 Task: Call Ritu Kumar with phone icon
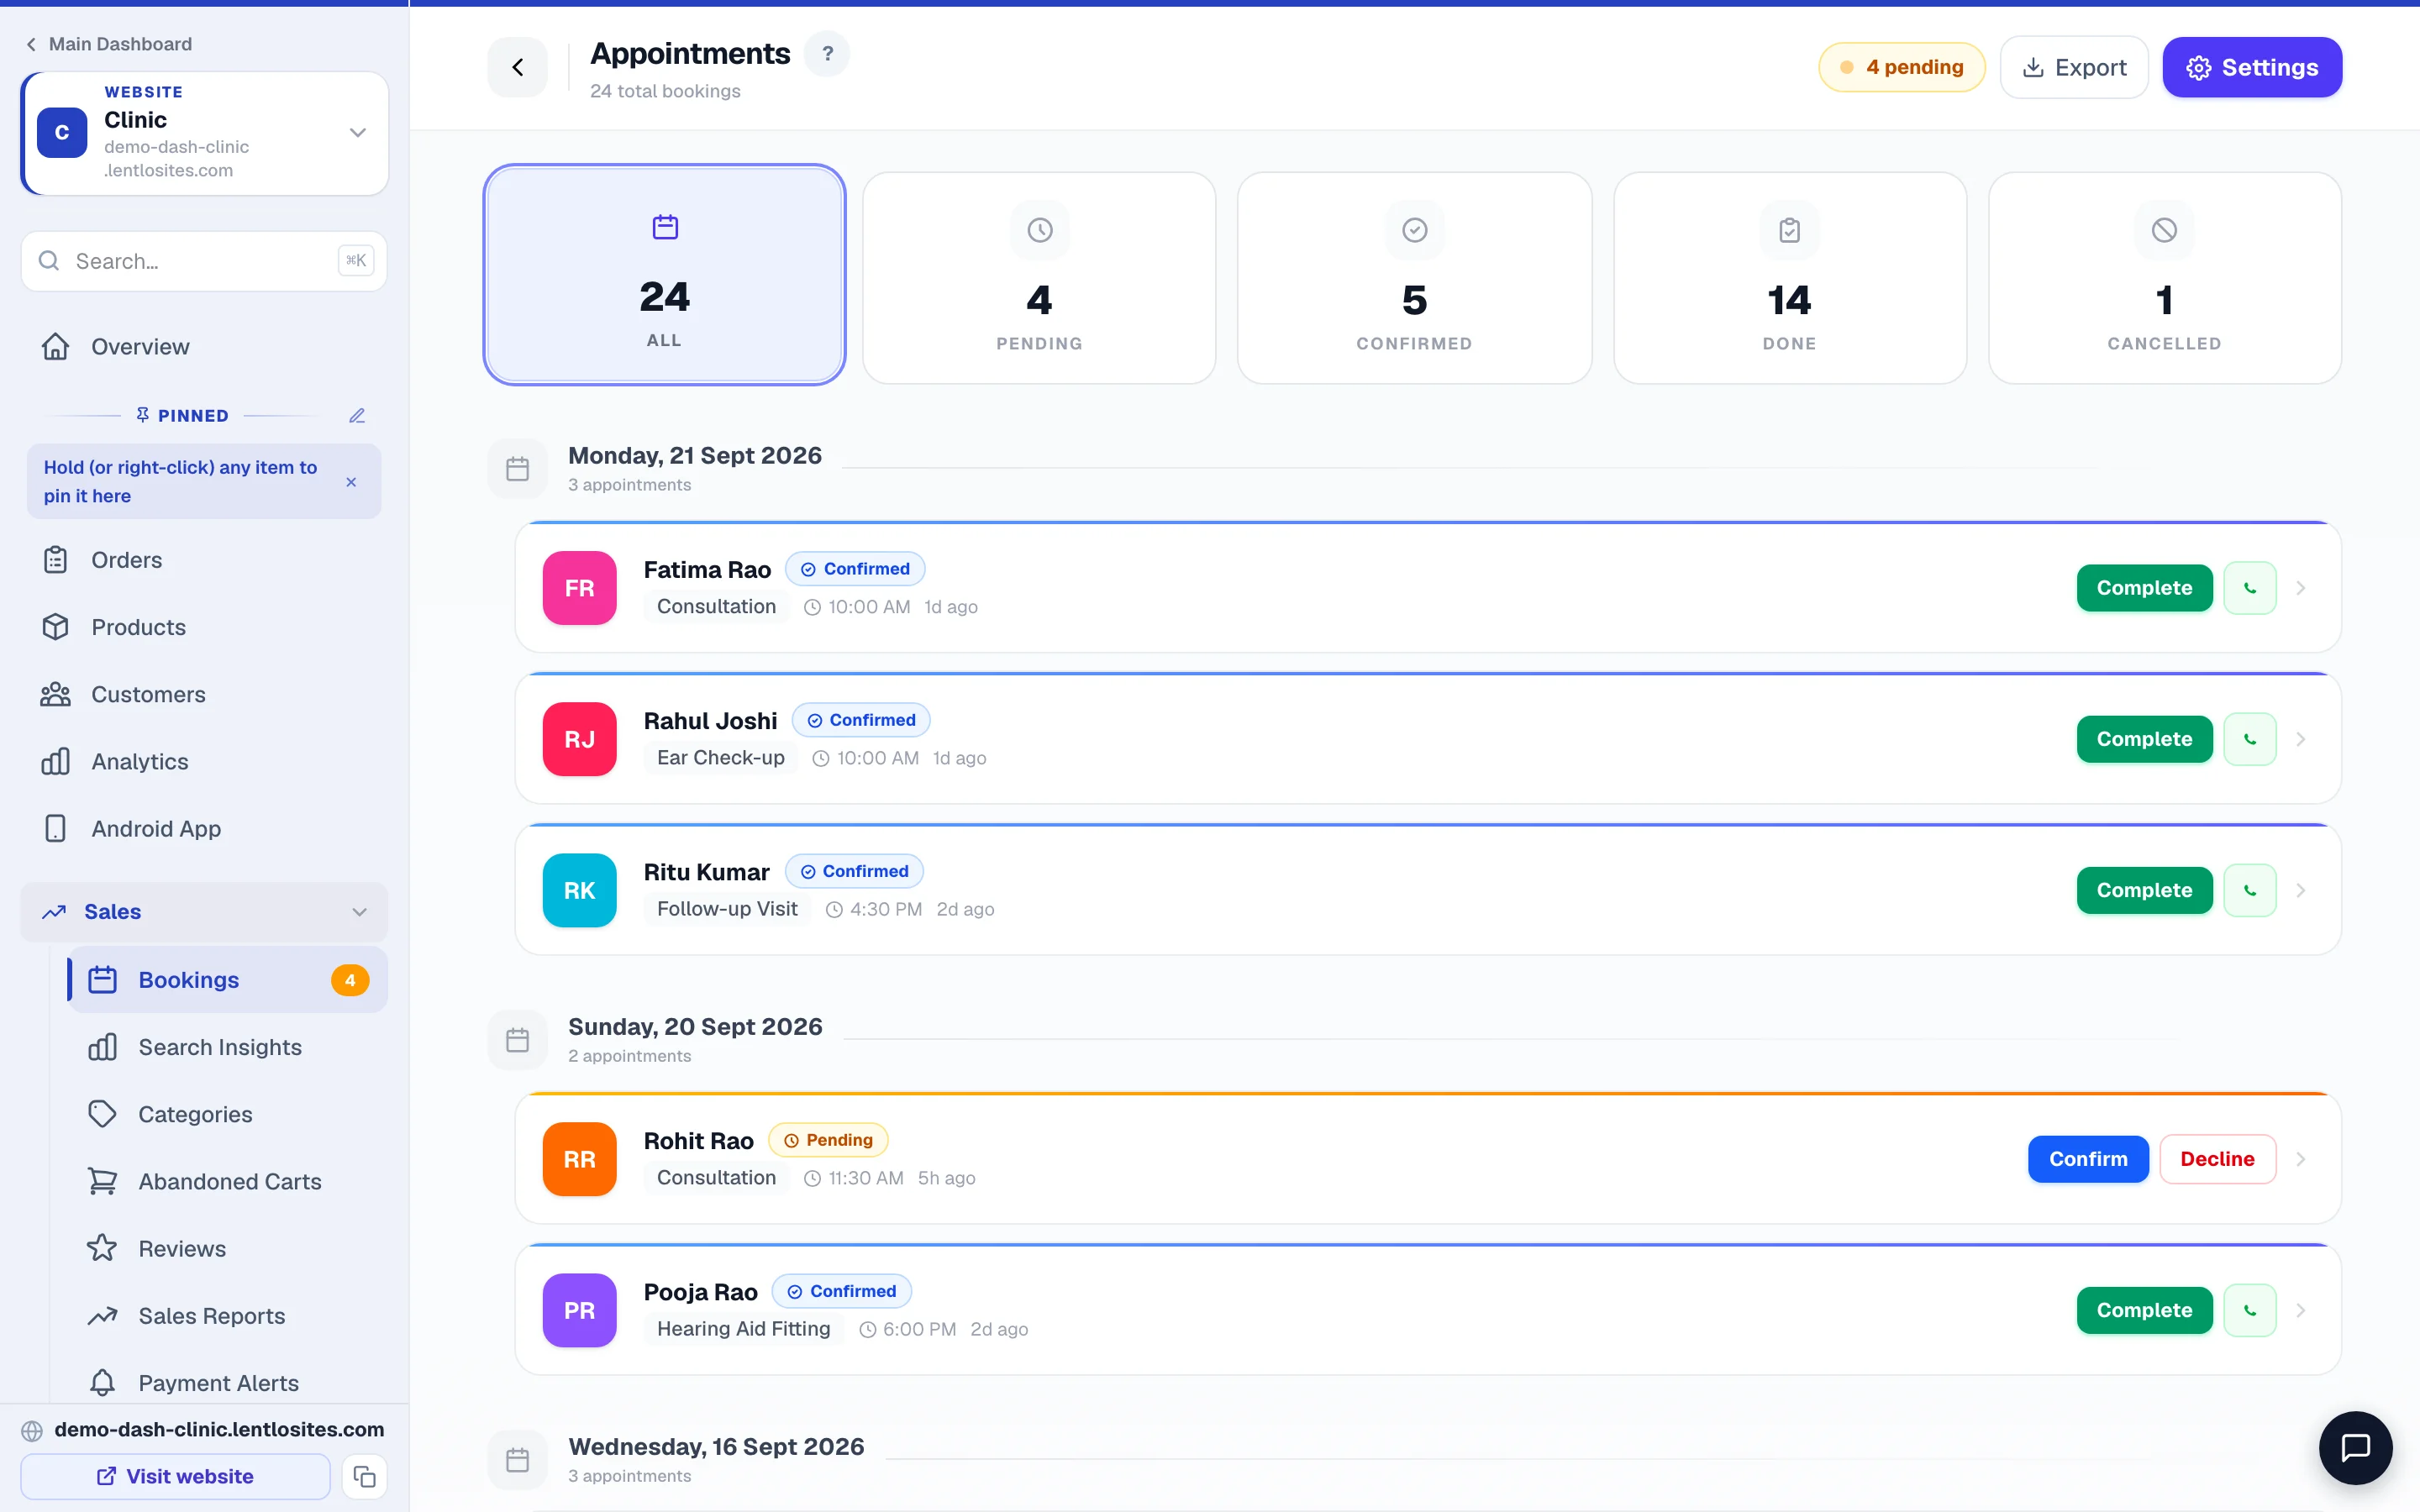coord(2249,890)
